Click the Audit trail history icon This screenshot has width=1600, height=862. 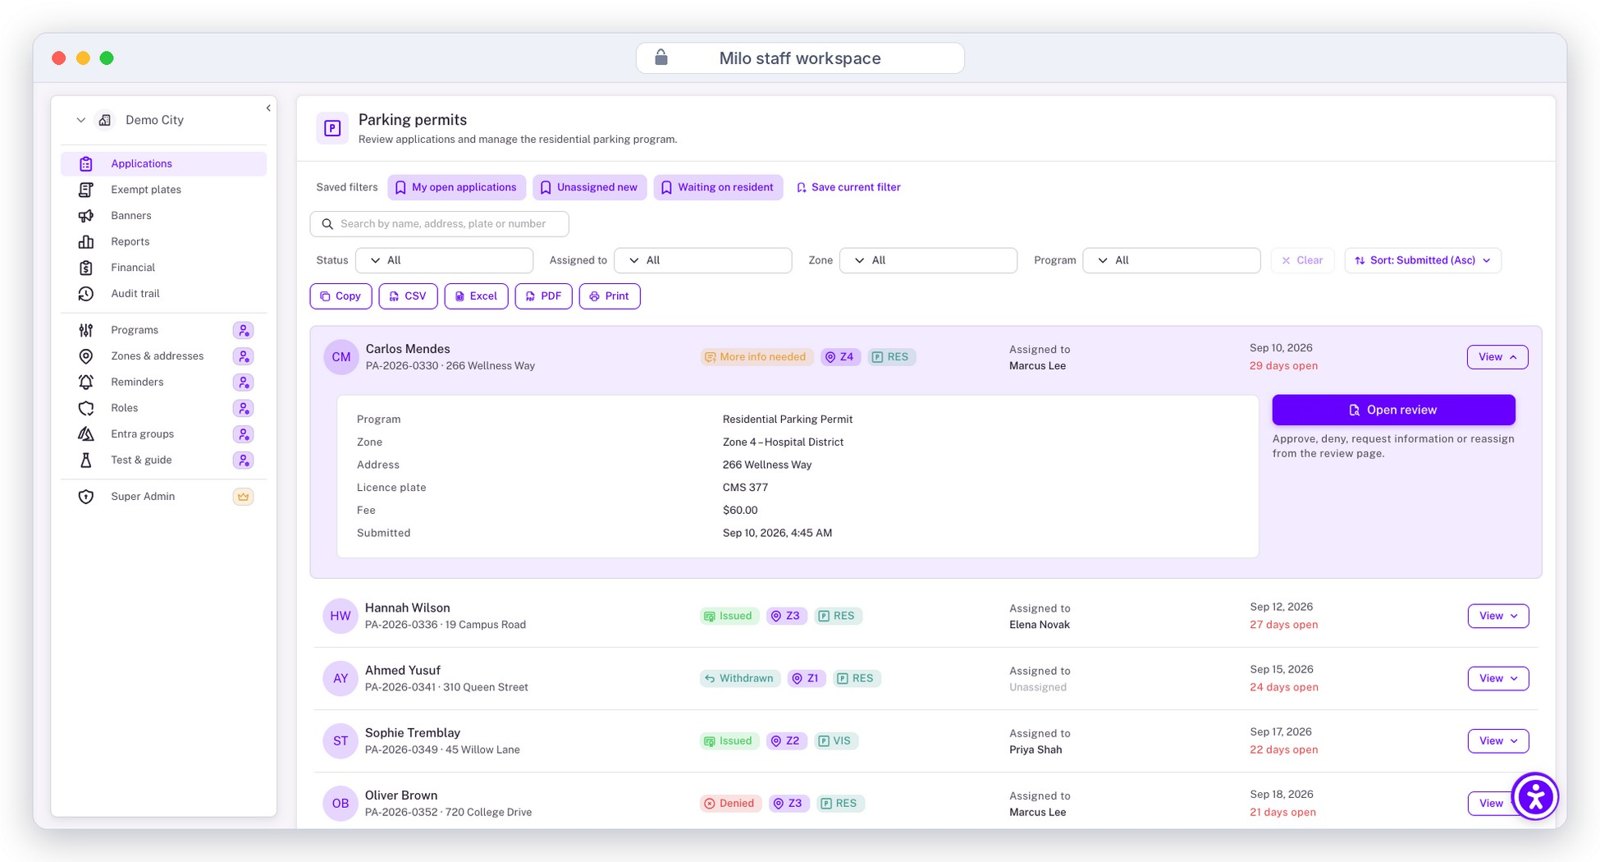(x=86, y=294)
